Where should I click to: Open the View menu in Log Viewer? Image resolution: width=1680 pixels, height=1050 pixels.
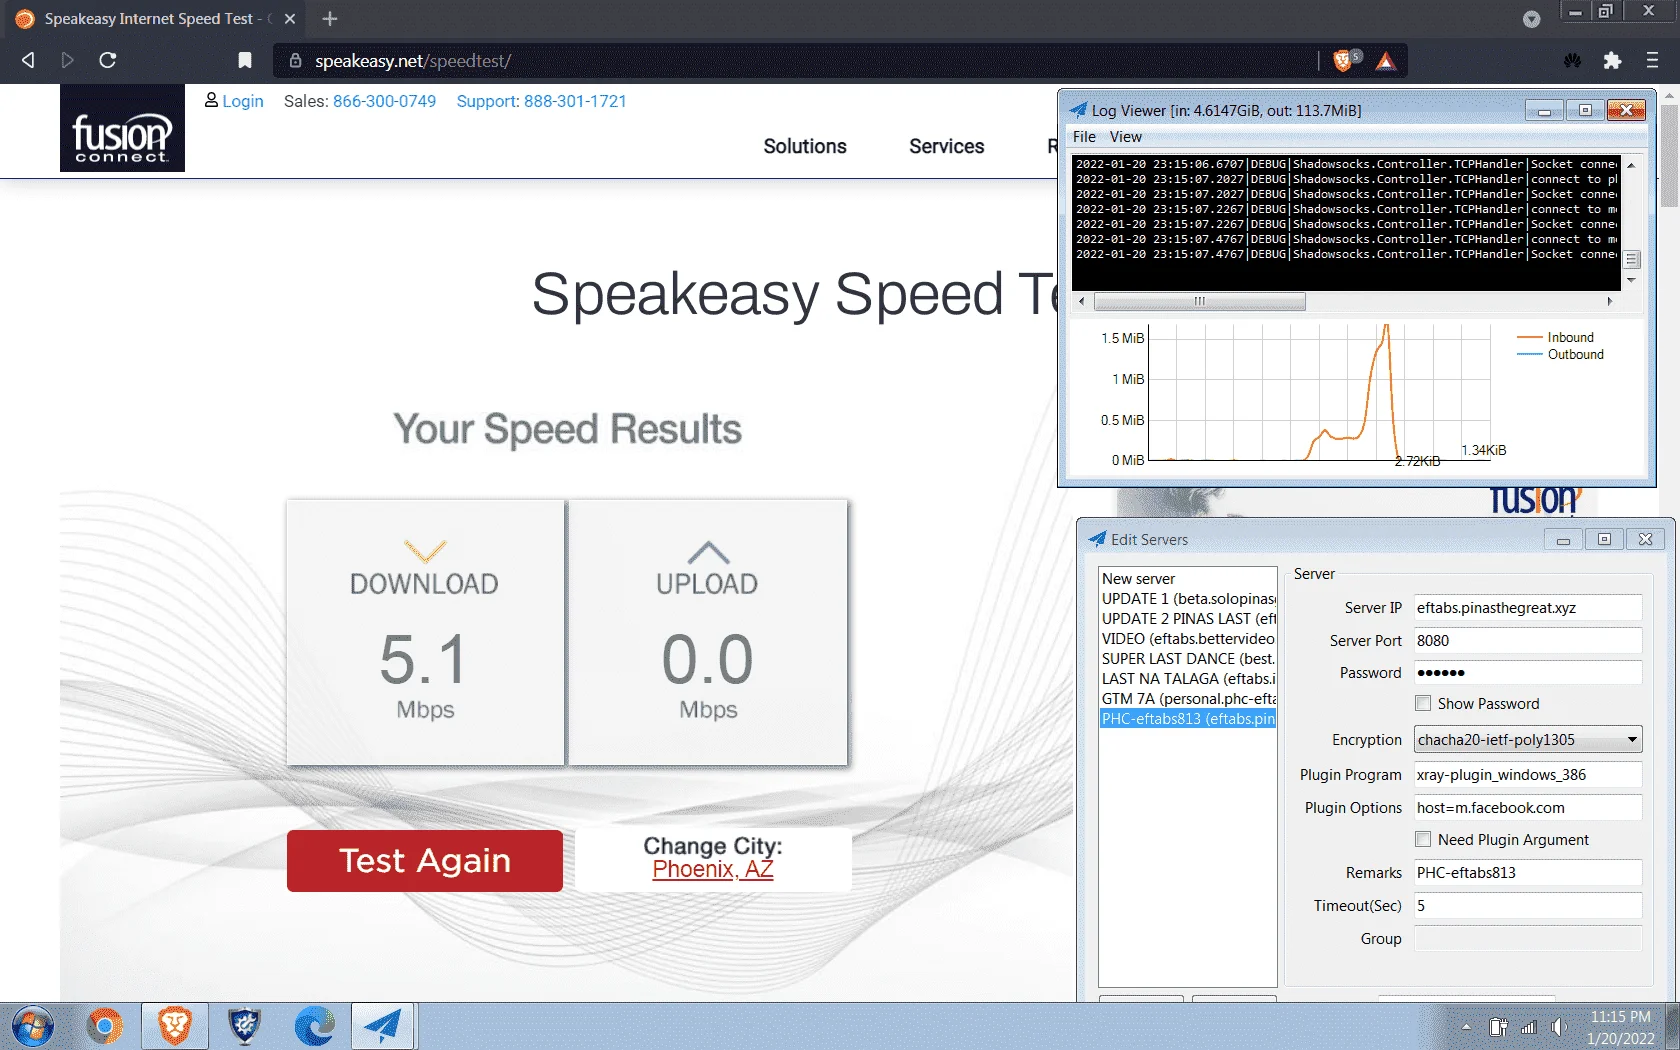tap(1125, 137)
